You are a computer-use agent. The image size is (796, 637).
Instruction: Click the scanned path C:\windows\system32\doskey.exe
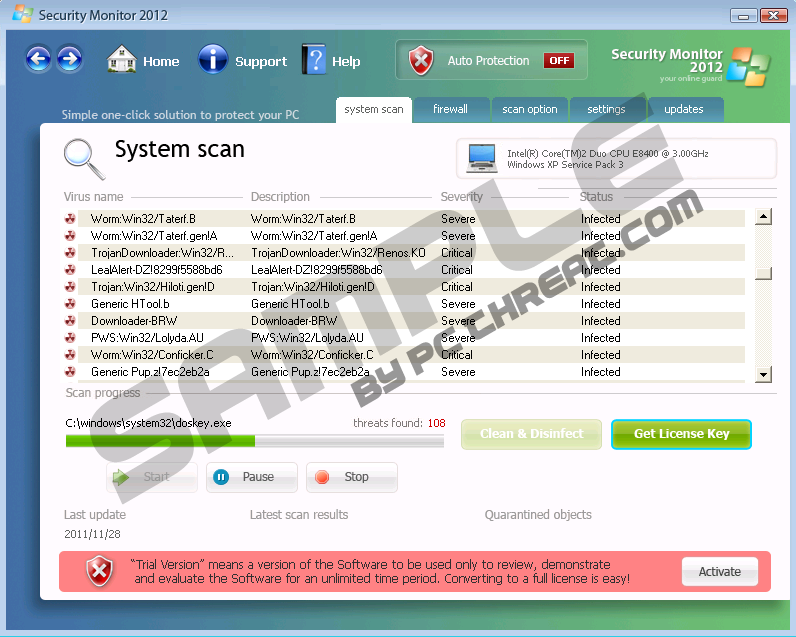pos(148,423)
